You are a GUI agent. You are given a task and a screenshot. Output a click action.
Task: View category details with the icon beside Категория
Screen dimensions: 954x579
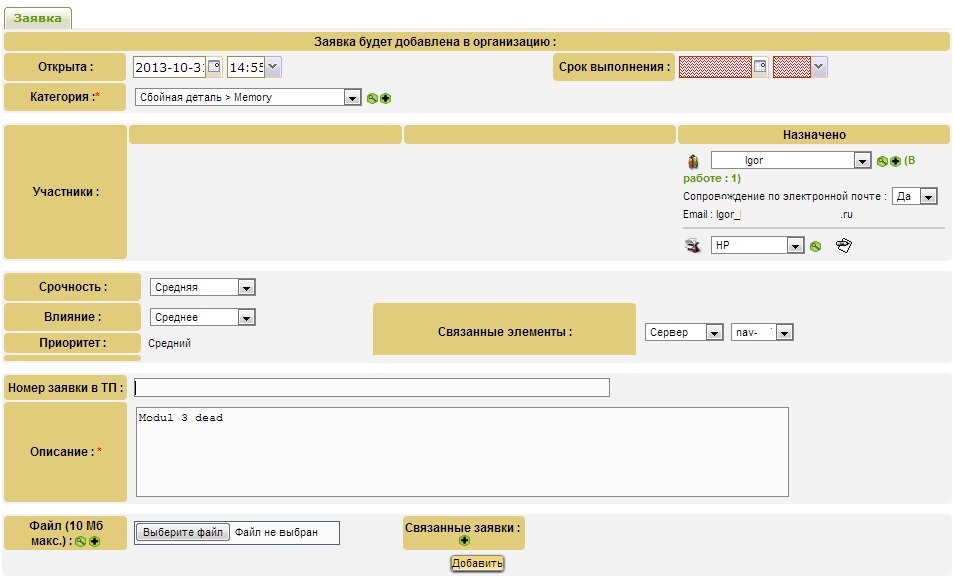point(372,98)
